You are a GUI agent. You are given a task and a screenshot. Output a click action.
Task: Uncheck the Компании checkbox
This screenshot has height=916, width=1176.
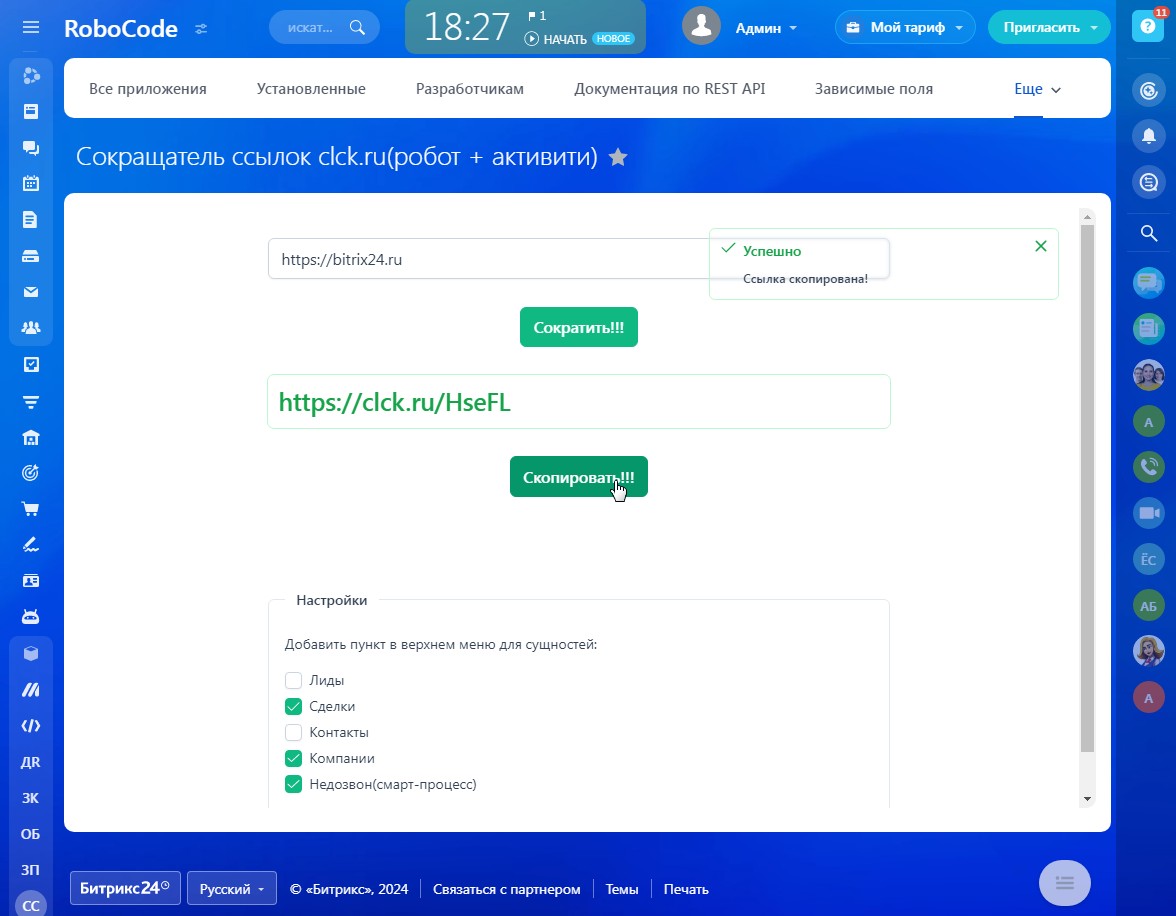coord(293,758)
